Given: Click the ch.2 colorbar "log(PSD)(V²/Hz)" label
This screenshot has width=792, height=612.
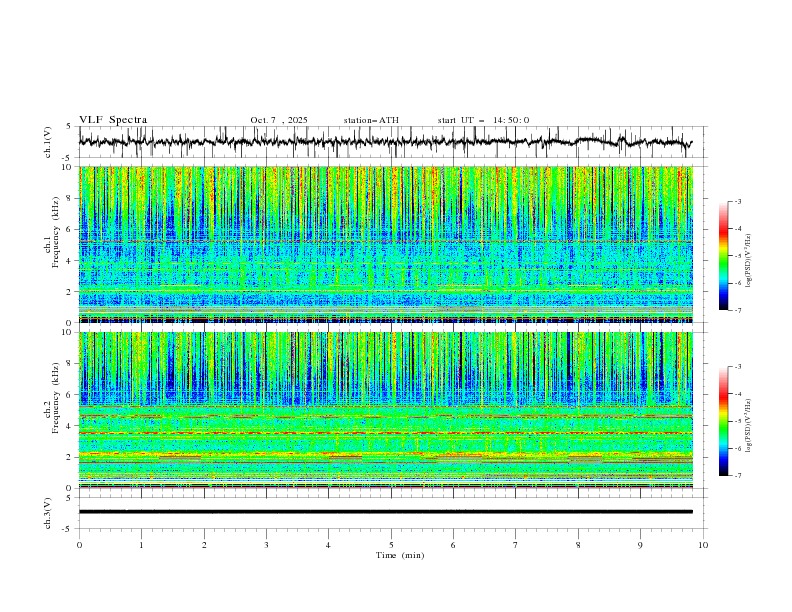Looking at the screenshot, I should (749, 425).
